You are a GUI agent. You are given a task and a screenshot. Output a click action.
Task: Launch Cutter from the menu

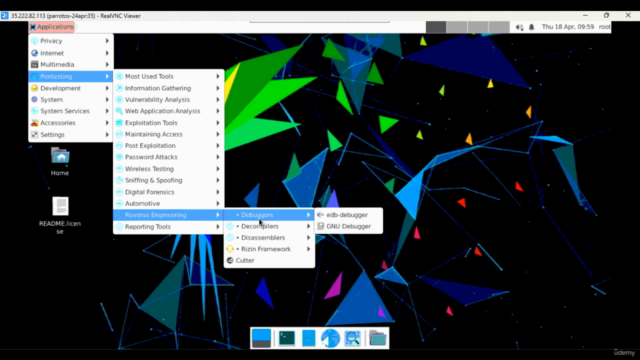click(269, 261)
